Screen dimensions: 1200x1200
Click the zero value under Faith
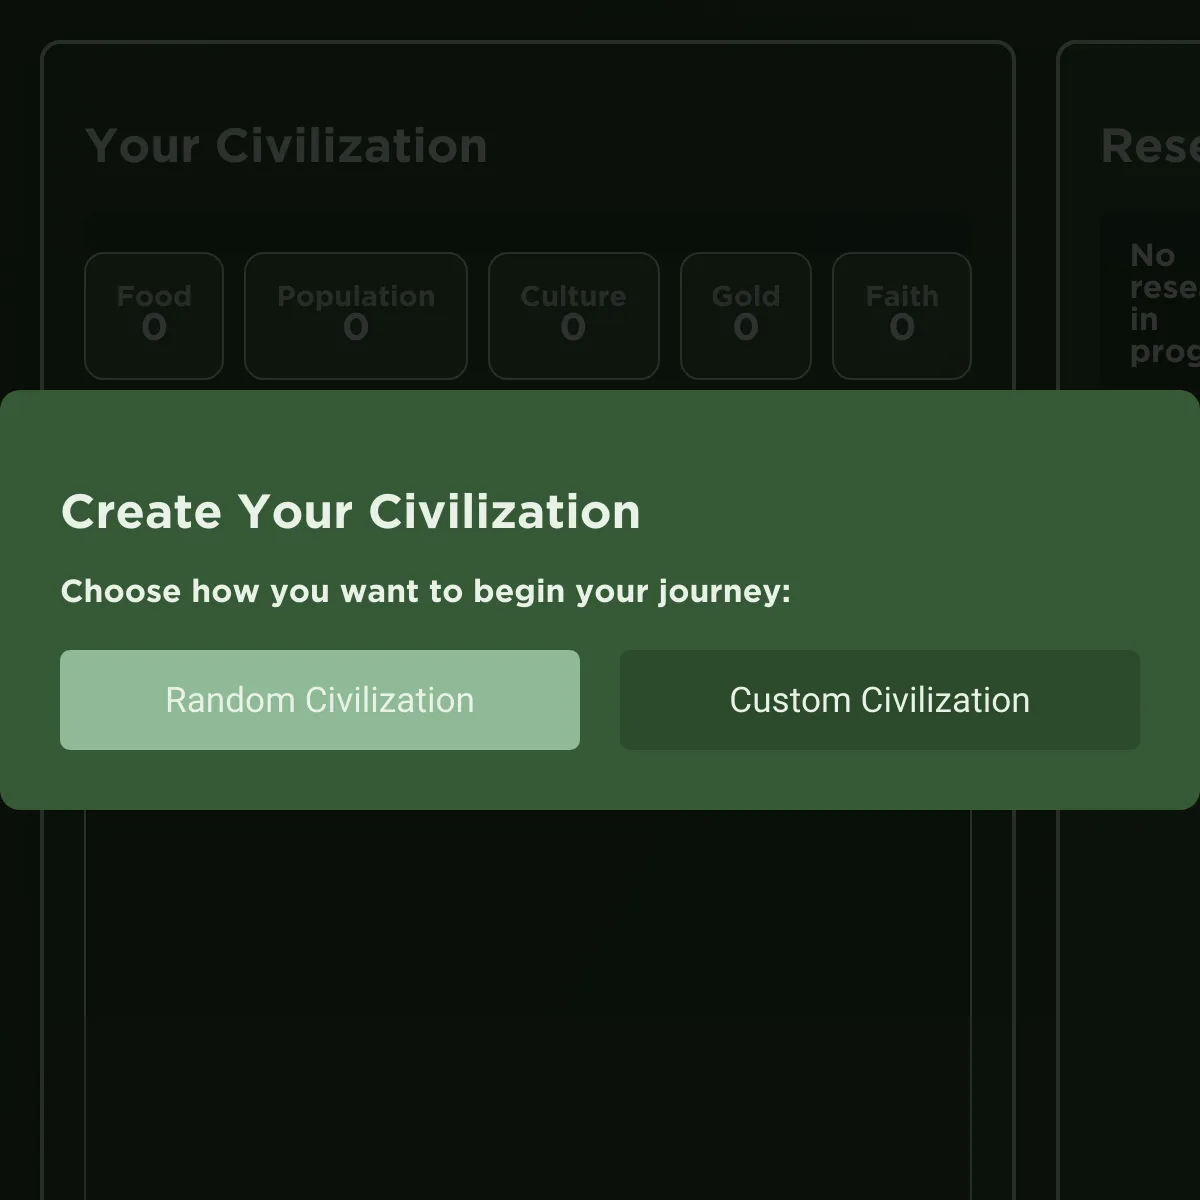click(x=902, y=328)
